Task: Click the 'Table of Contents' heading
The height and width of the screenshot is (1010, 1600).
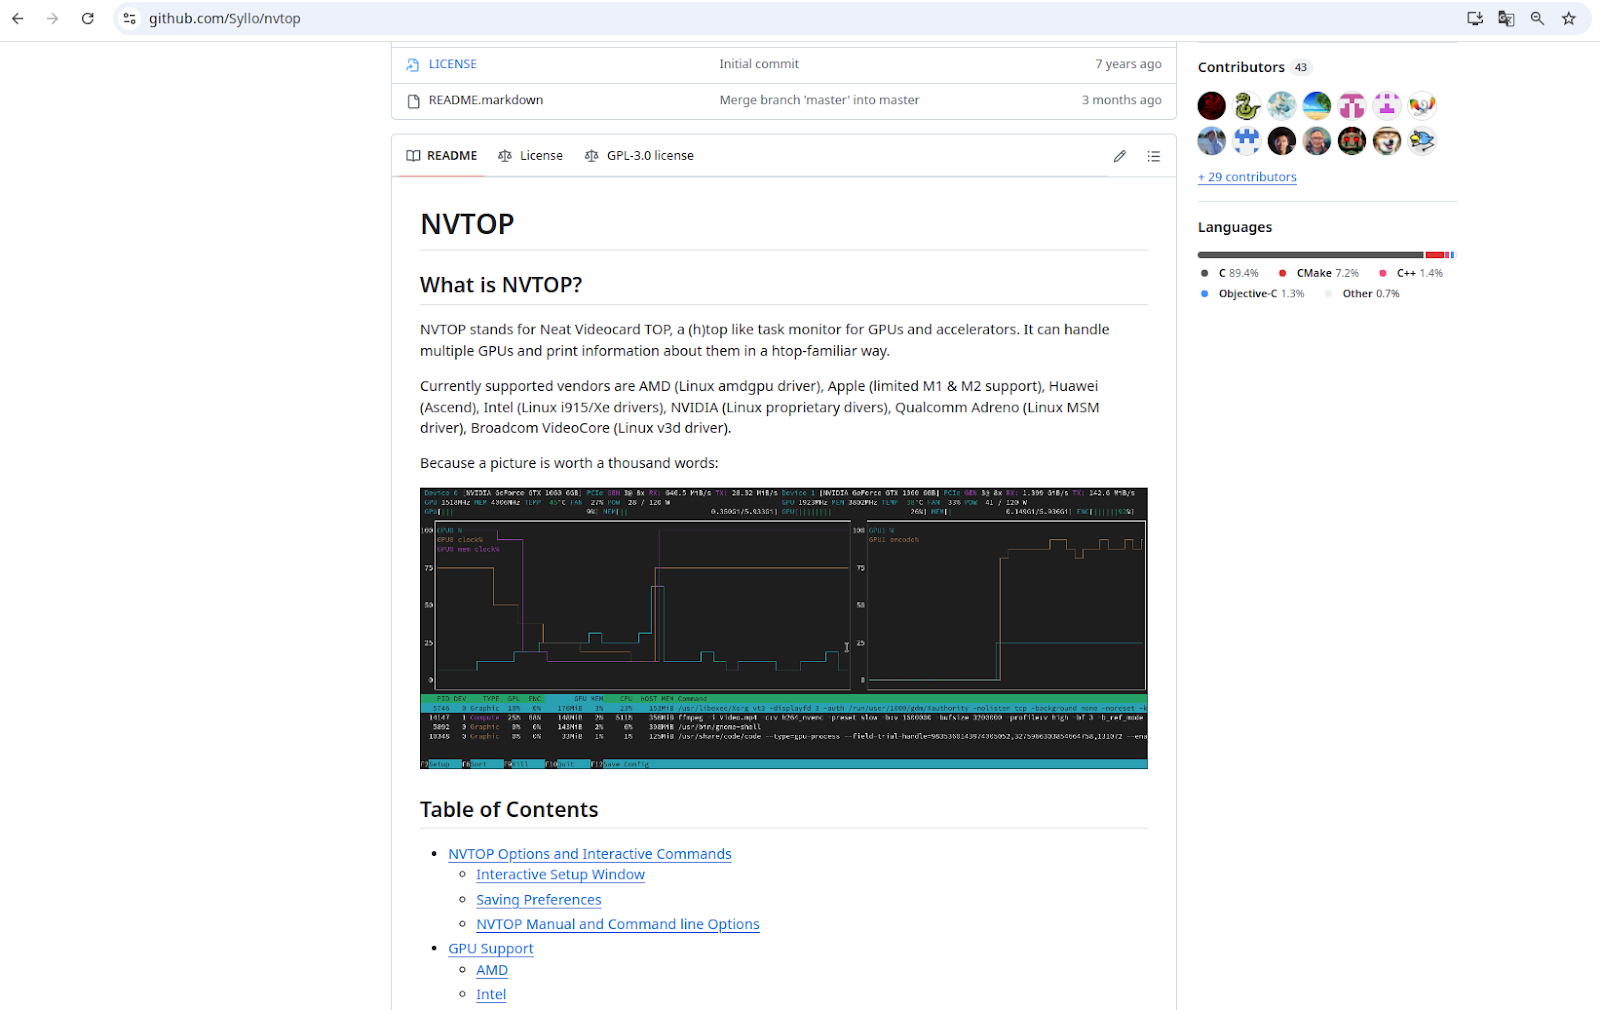Action: tap(509, 810)
